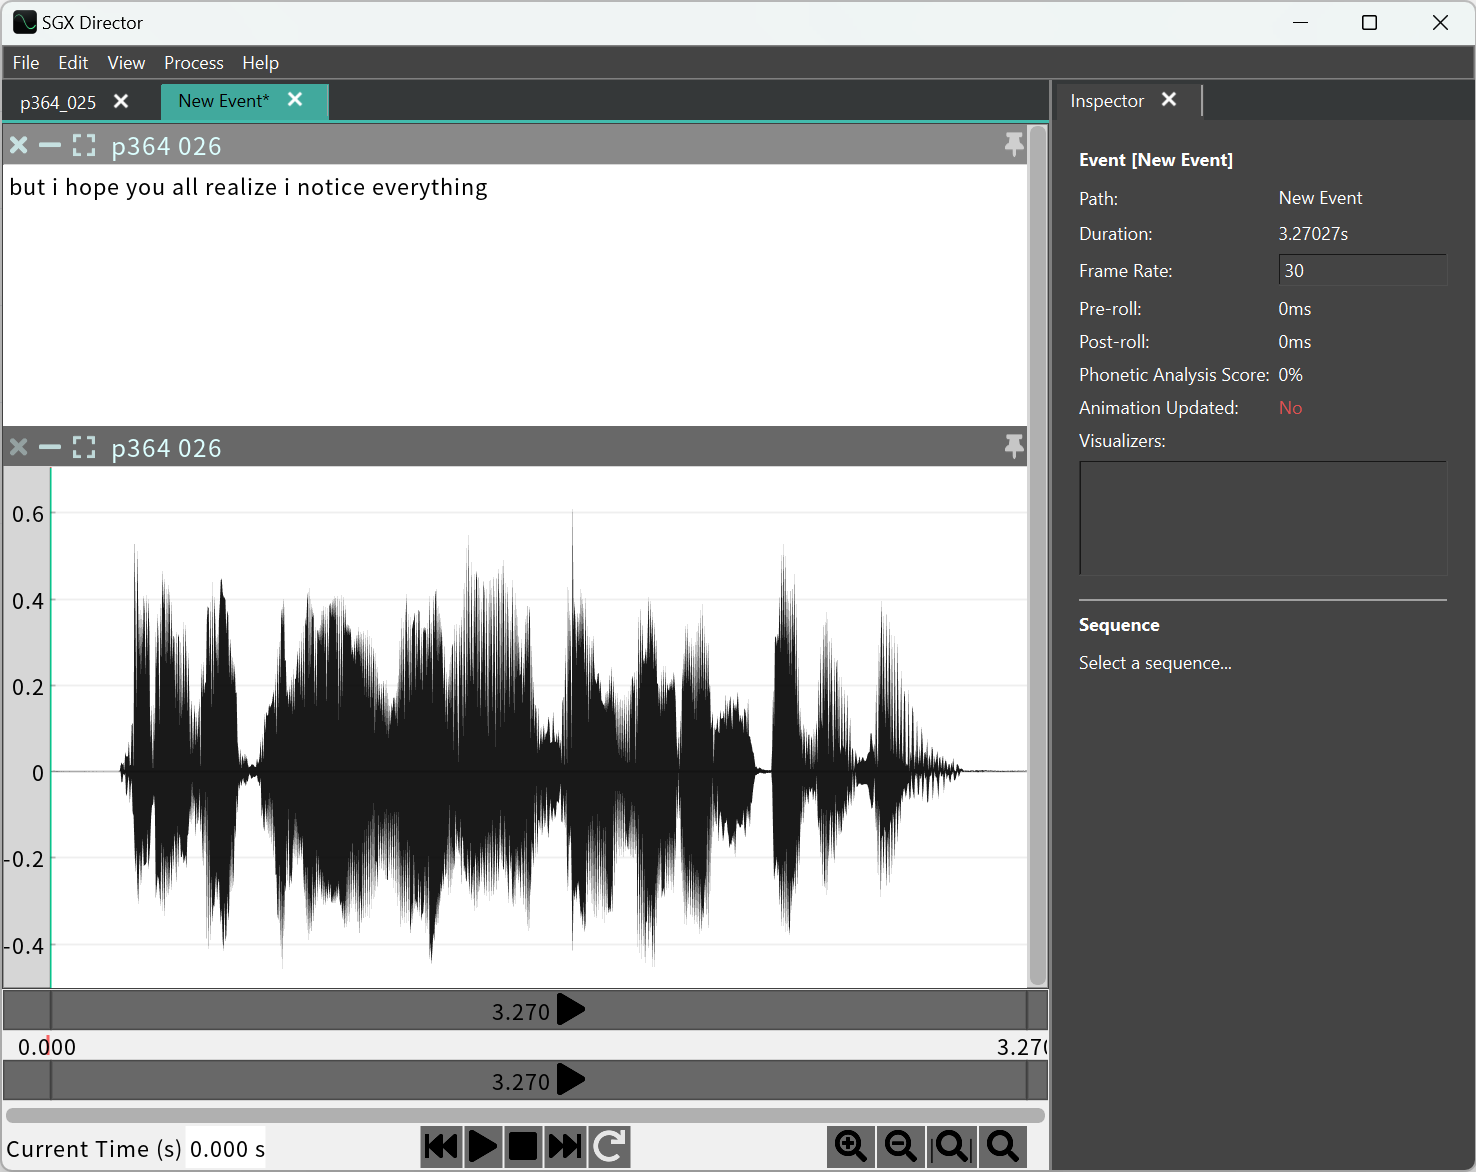Switch to the p364_025 tab
Screen dimensions: 1476x1172
coord(58,102)
